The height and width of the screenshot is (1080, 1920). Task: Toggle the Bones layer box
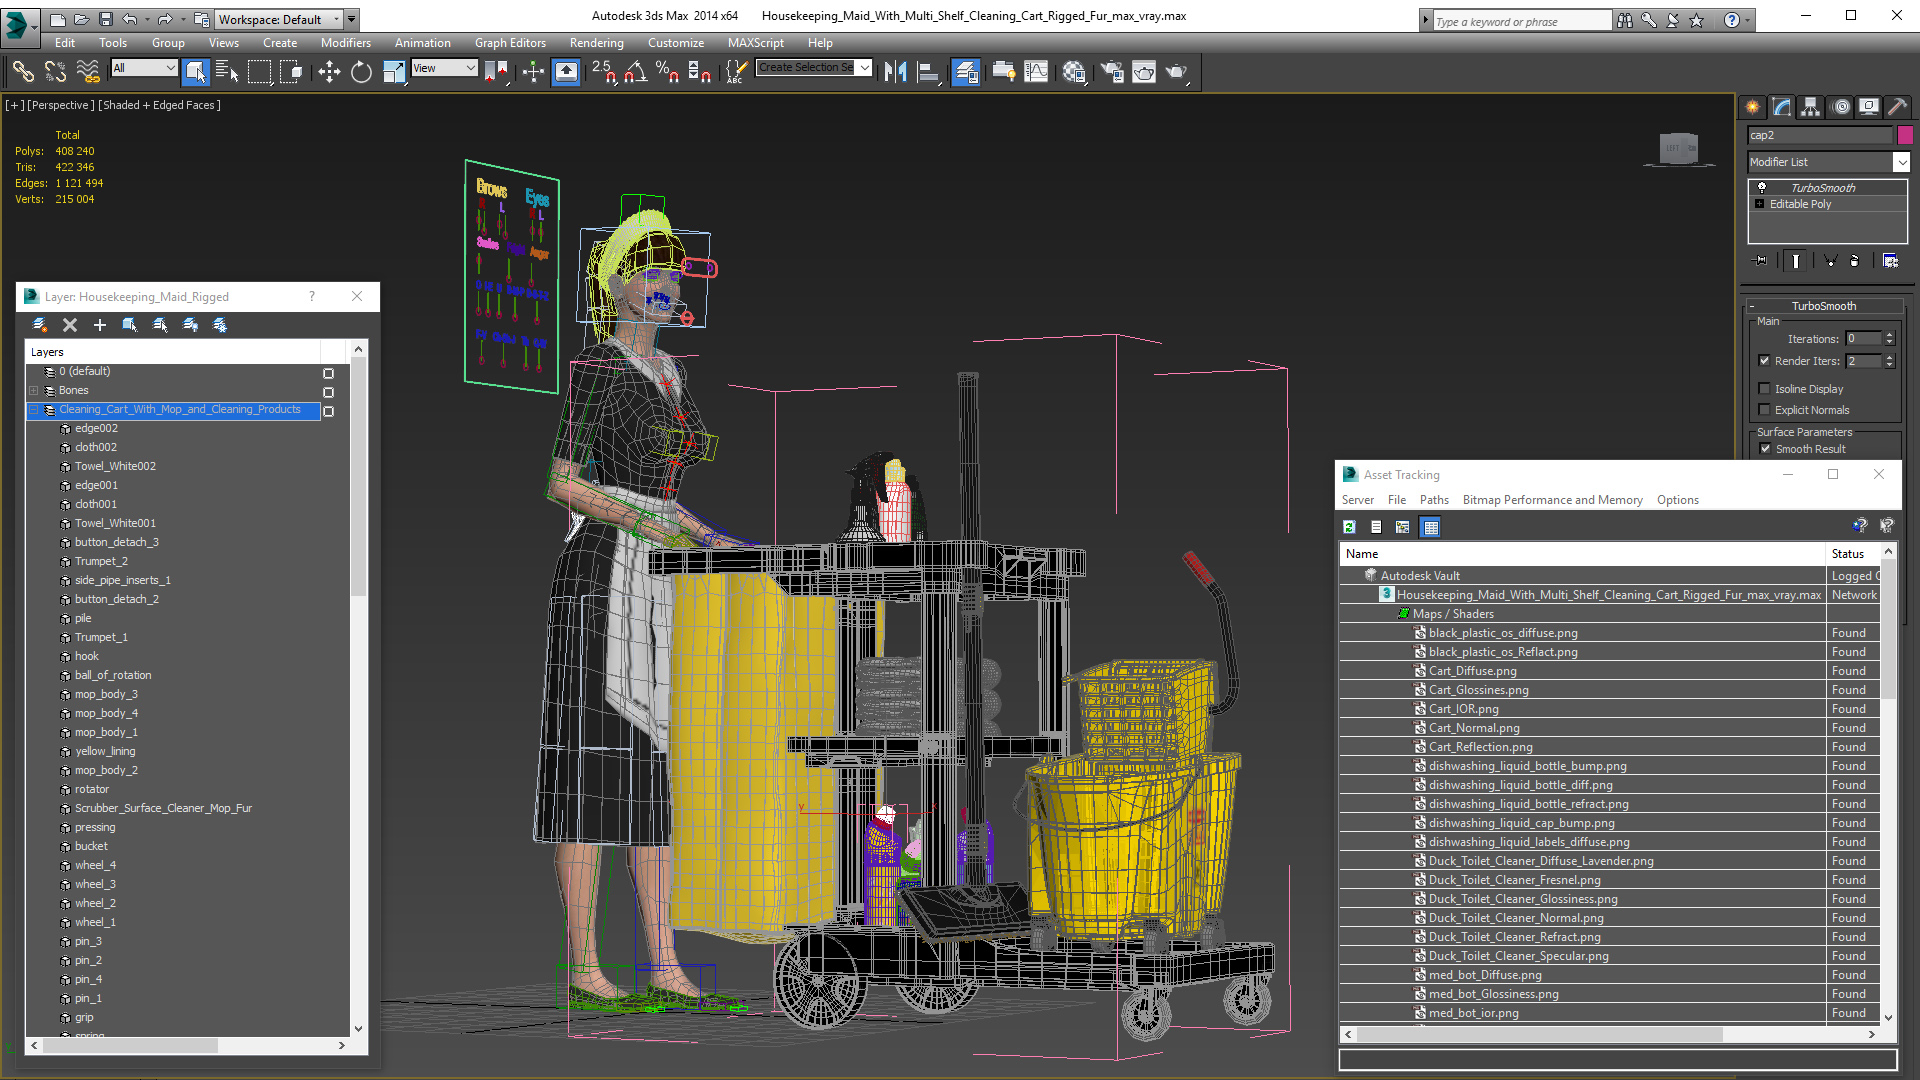(328, 392)
